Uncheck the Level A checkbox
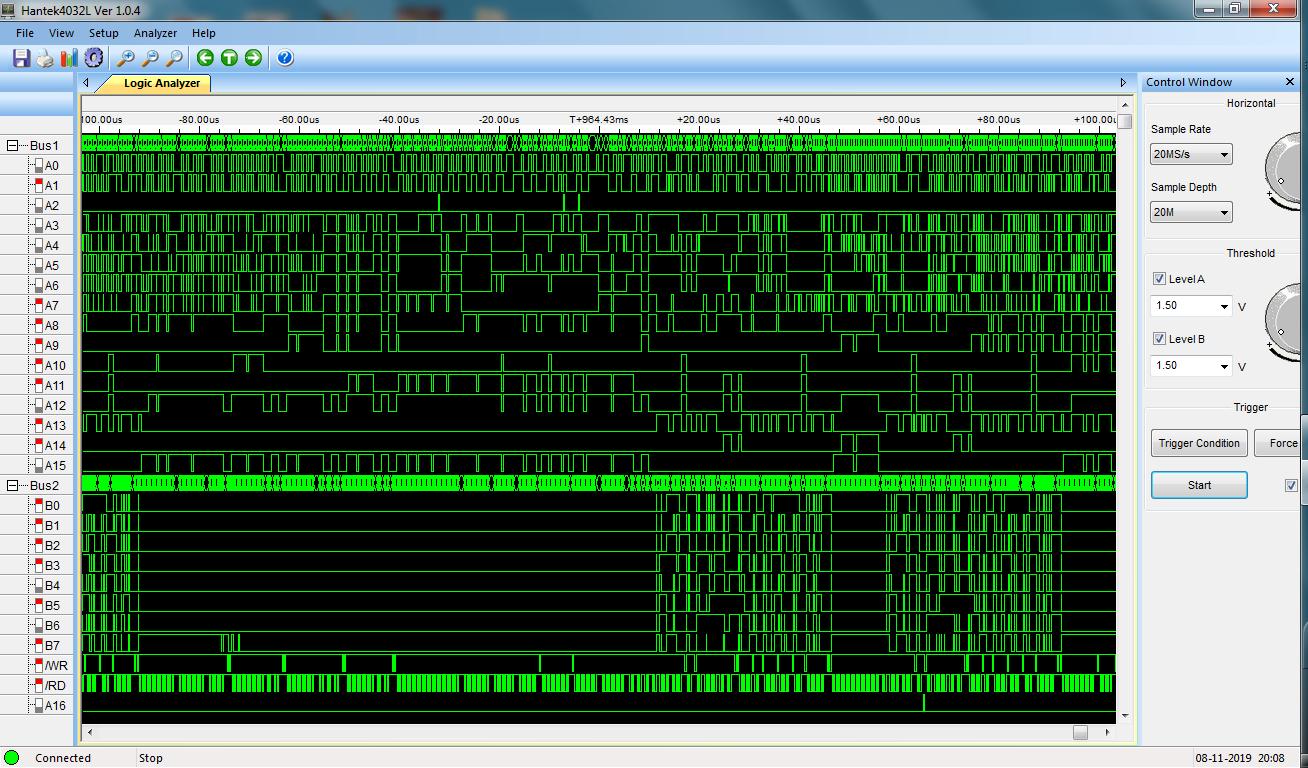The height and width of the screenshot is (768, 1308). point(1159,279)
